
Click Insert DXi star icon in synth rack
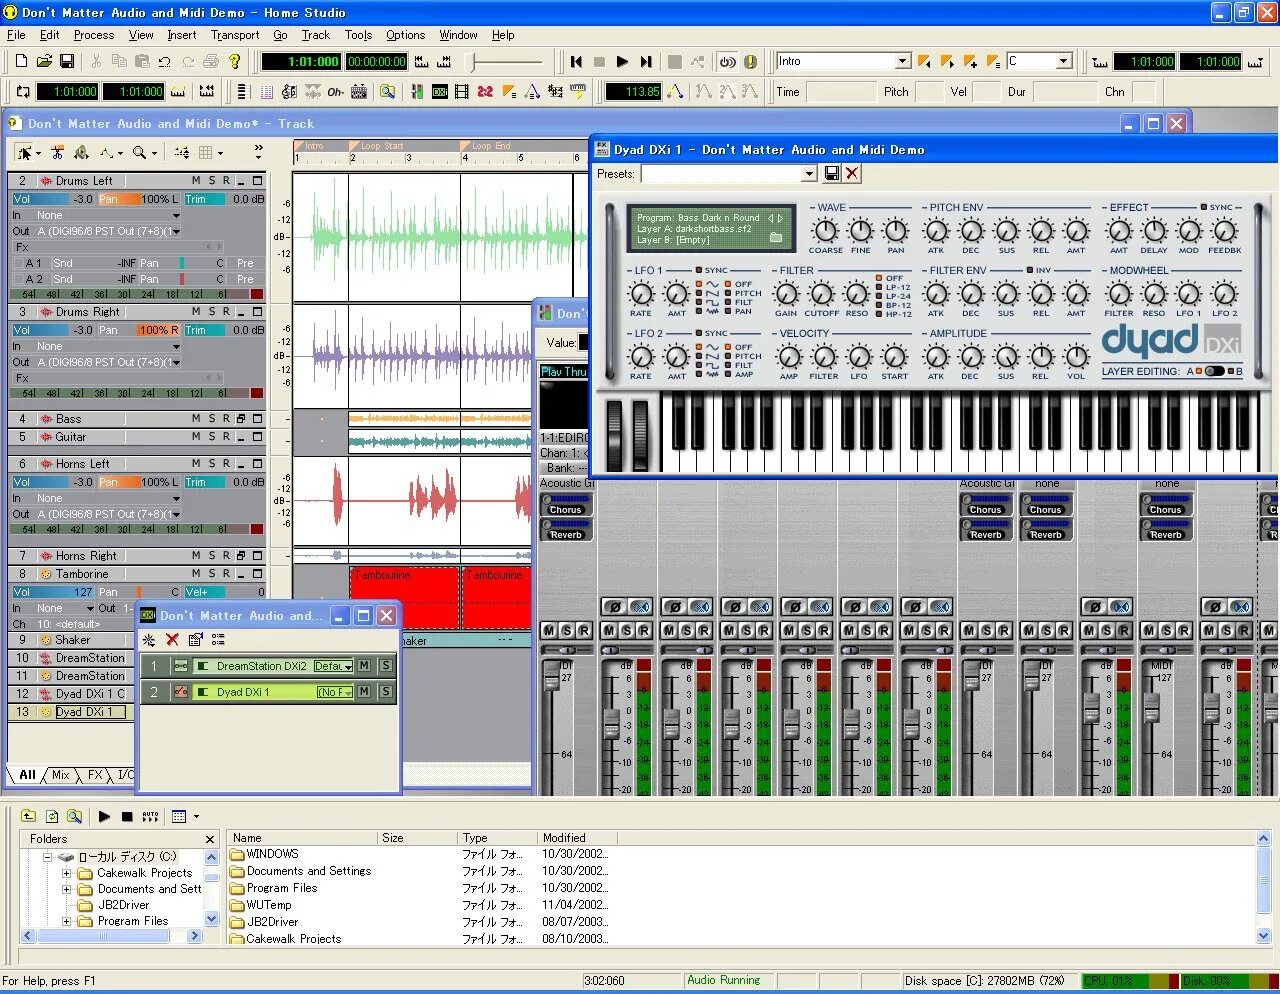pyautogui.click(x=149, y=640)
